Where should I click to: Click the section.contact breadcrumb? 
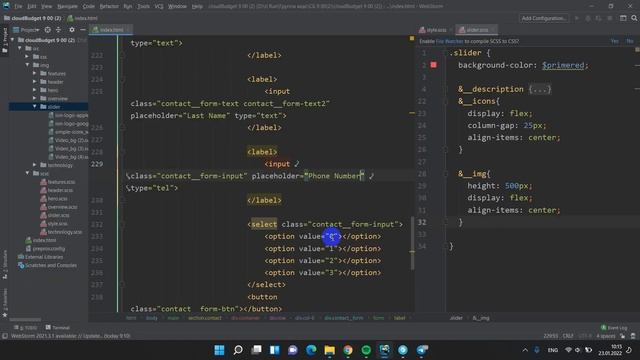[x=204, y=318]
